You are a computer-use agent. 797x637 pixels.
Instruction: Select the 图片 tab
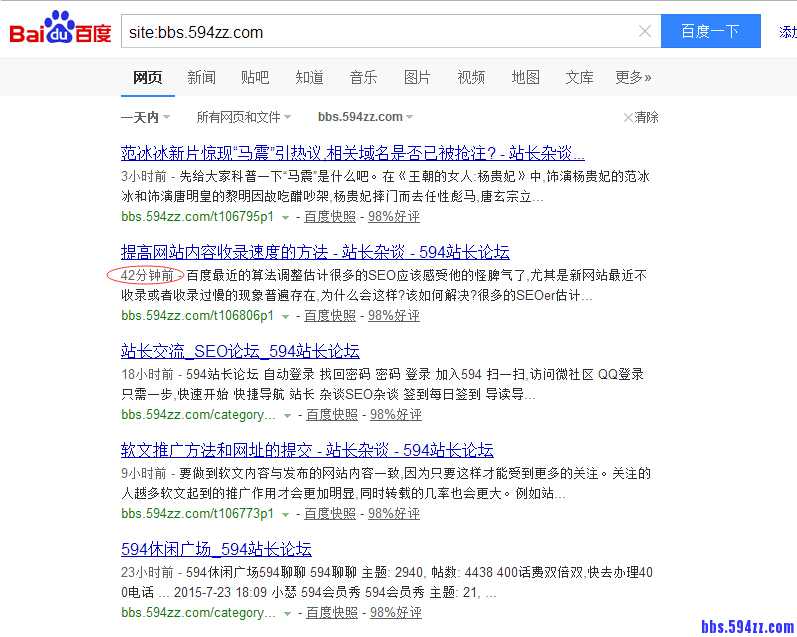(x=417, y=77)
